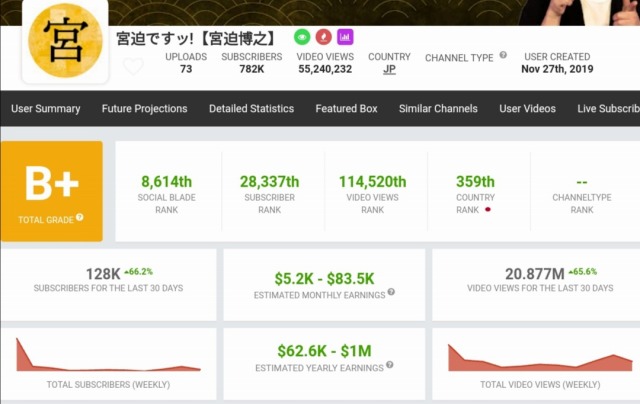The width and height of the screenshot is (640, 404).
Task: Click the Total Grade help icon
Action: [80, 218]
